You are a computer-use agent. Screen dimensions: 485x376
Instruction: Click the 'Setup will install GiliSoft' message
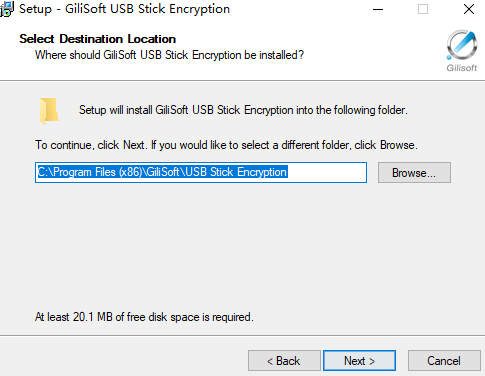click(243, 110)
